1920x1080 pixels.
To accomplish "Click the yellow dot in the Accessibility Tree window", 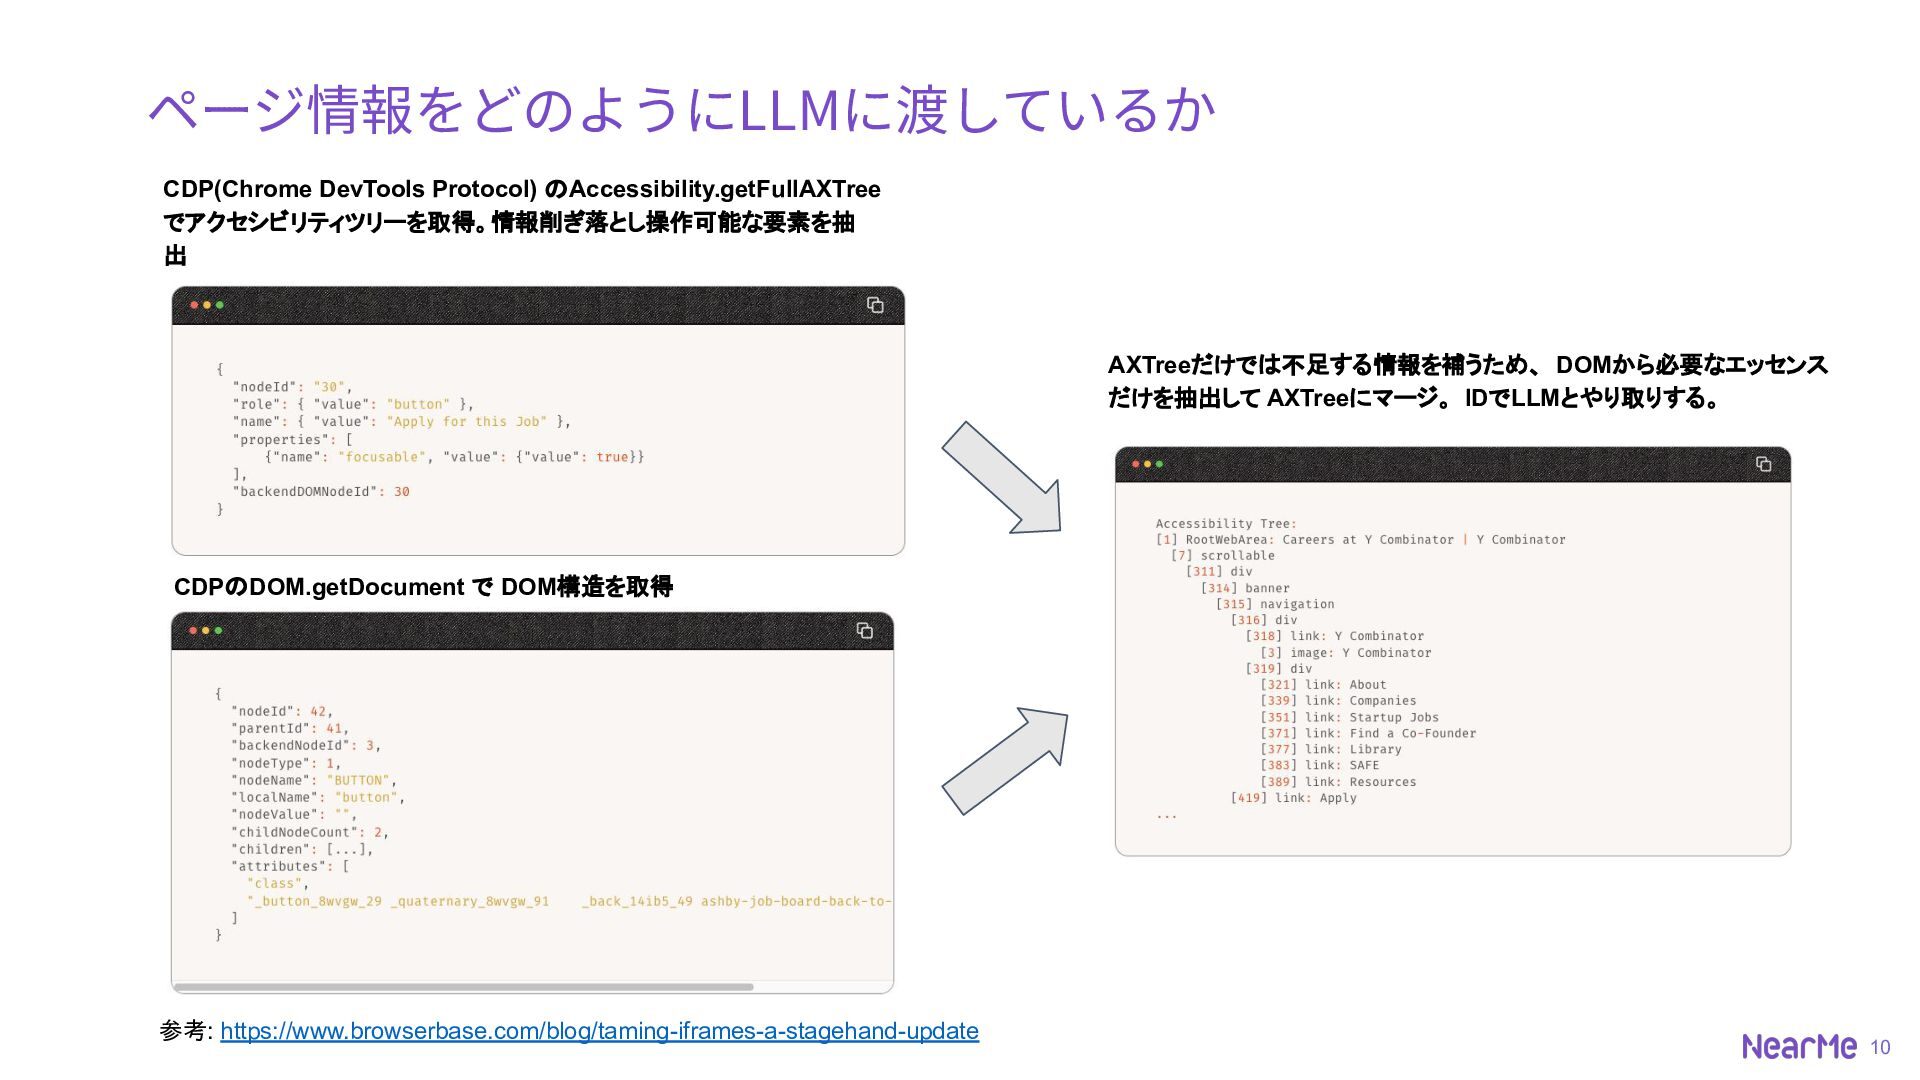I will pyautogui.click(x=1147, y=464).
